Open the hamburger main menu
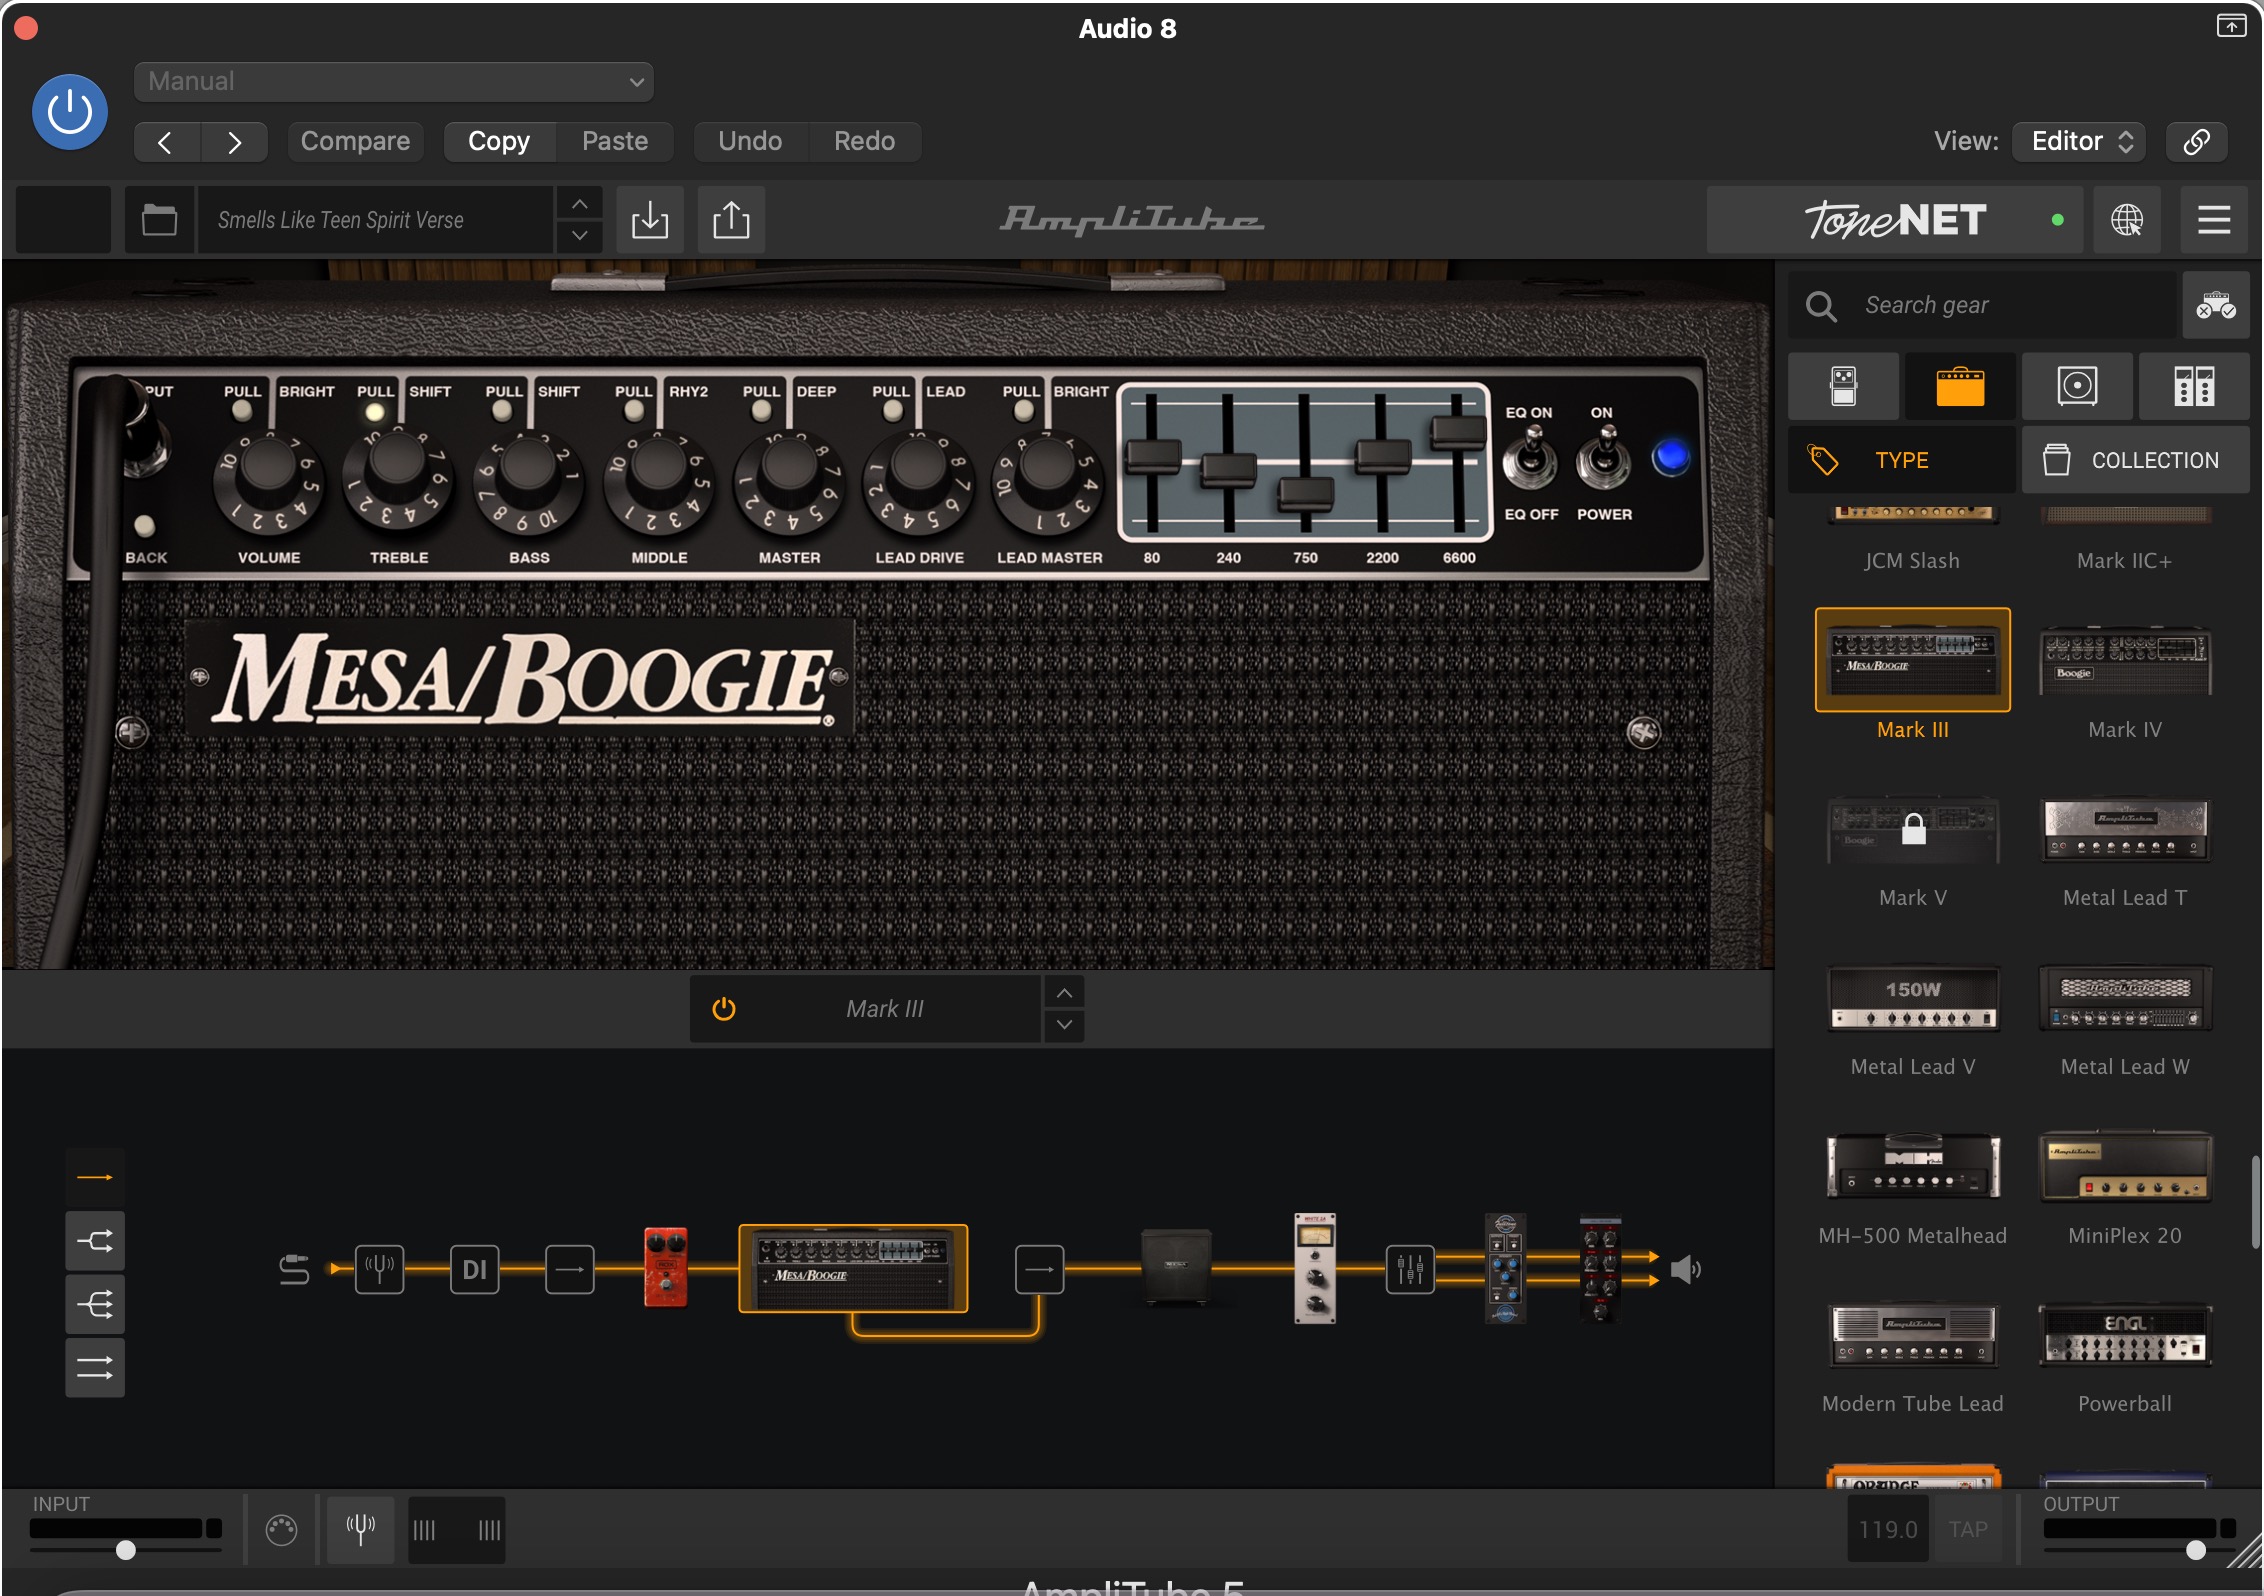2264x1596 pixels. click(x=2214, y=220)
